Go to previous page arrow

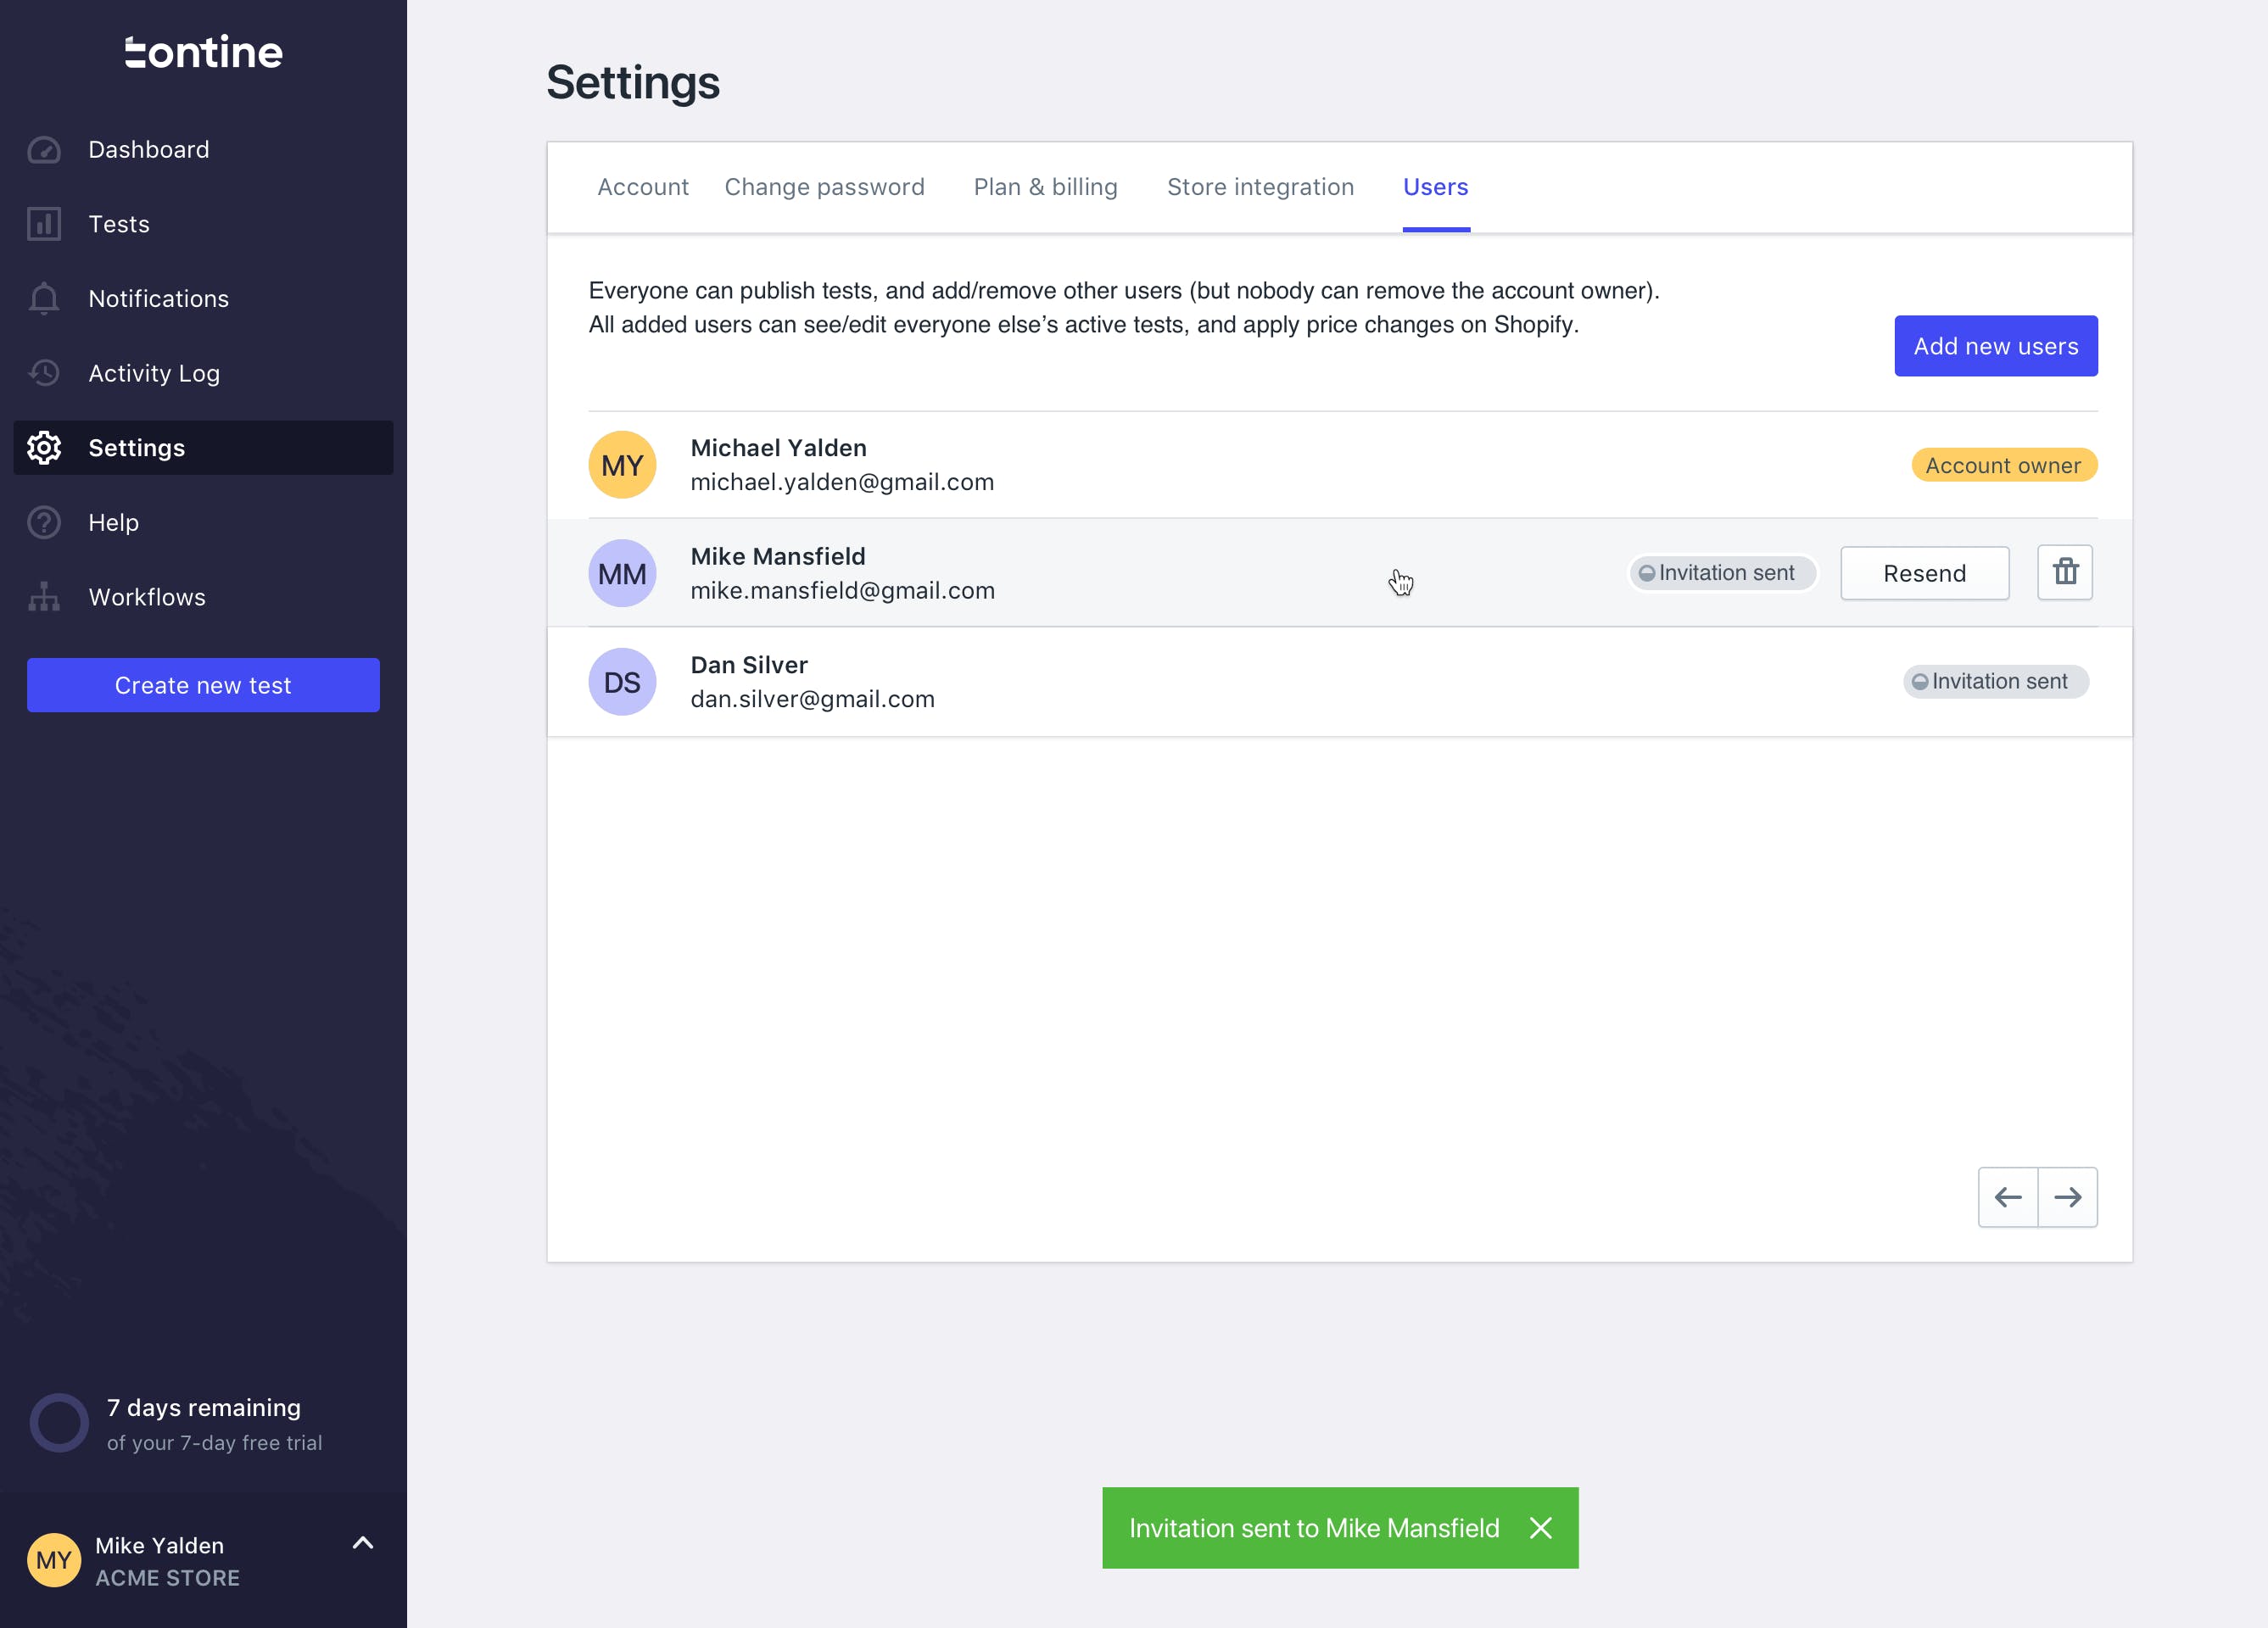click(x=2008, y=1197)
